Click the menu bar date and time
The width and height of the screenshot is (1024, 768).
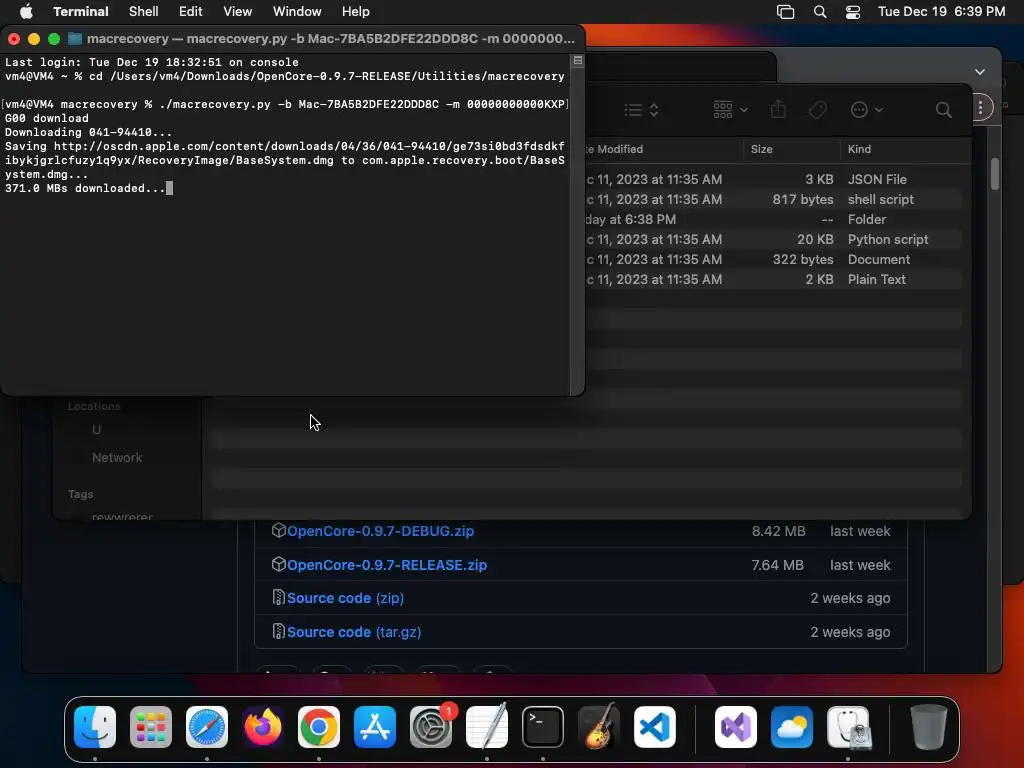pyautogui.click(x=941, y=12)
